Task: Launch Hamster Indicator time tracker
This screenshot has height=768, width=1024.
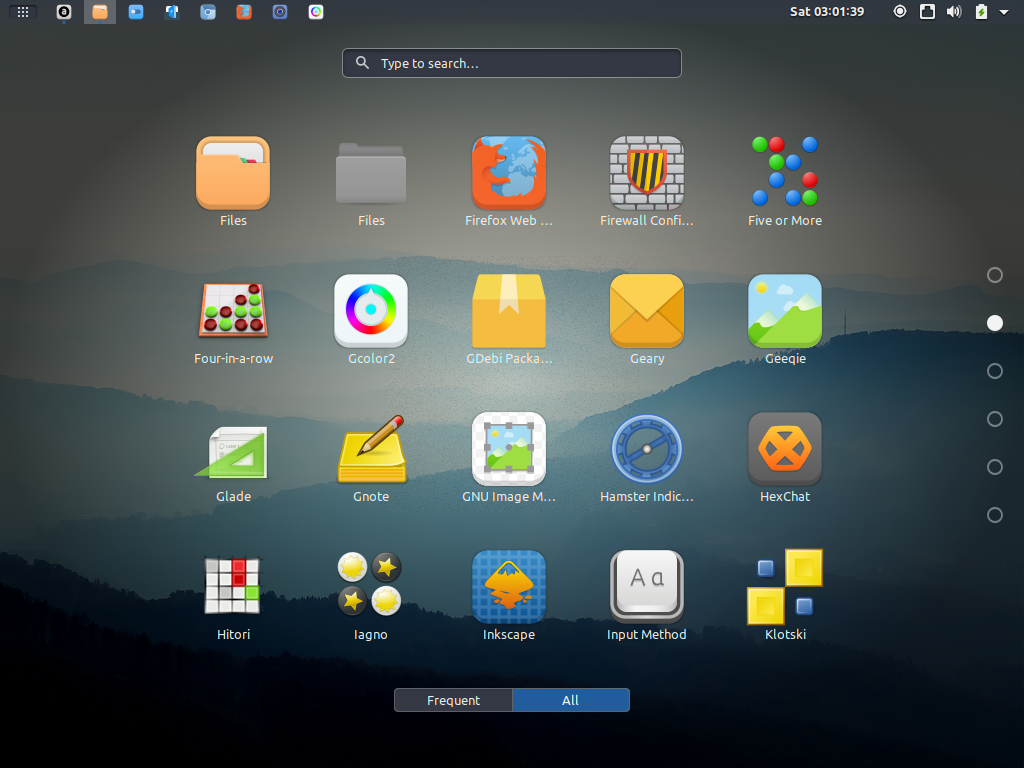Action: click(647, 449)
